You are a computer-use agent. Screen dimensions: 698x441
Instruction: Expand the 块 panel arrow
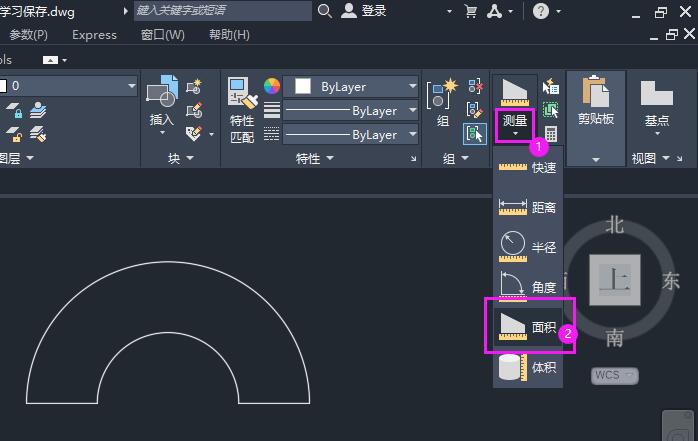click(190, 158)
